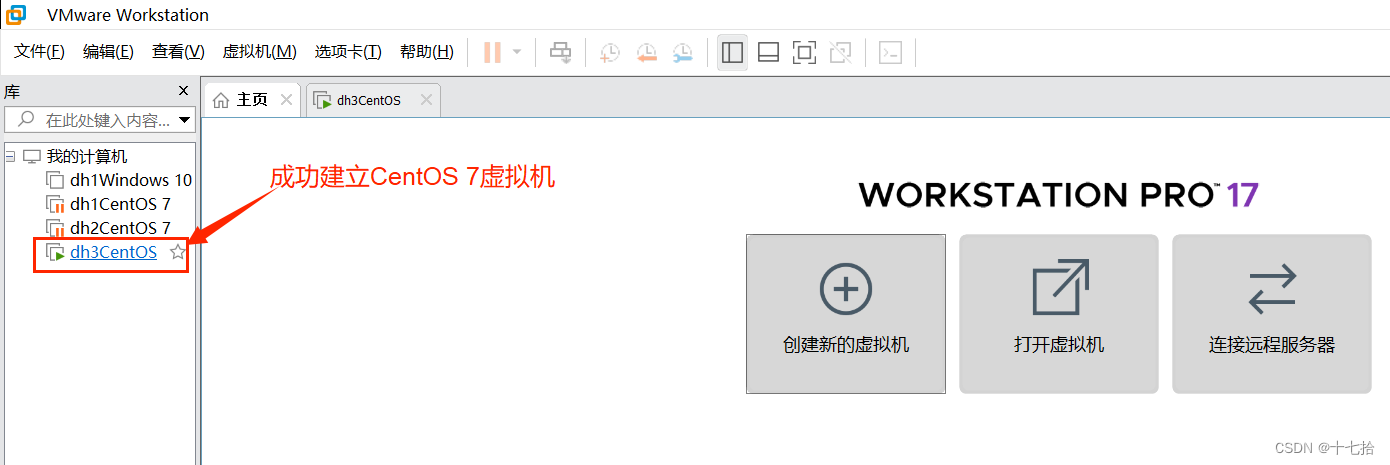Click the send Ctrl+Alt+Del toolbar icon
The image size is (1390, 465).
point(561,53)
